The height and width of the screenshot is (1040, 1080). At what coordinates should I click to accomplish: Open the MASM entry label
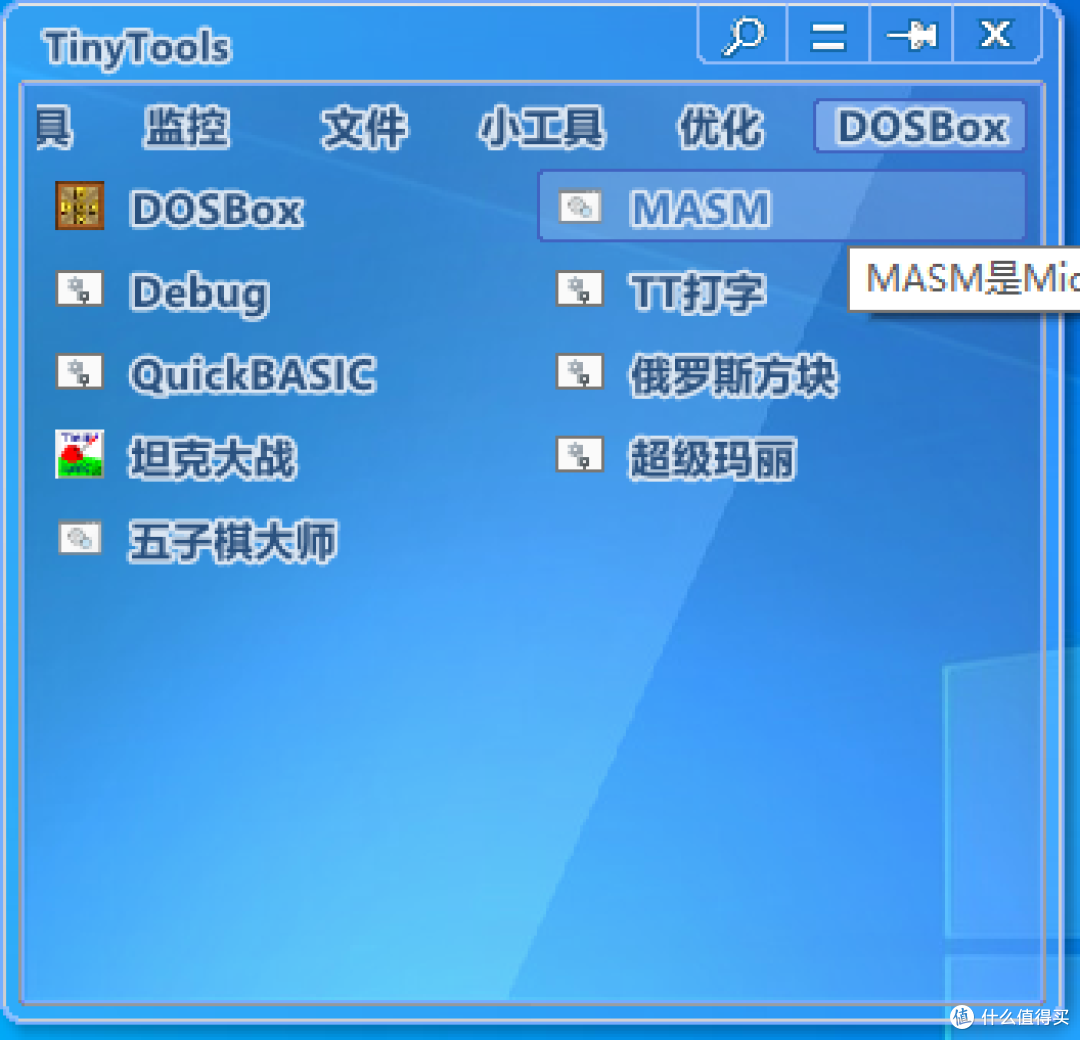(700, 209)
